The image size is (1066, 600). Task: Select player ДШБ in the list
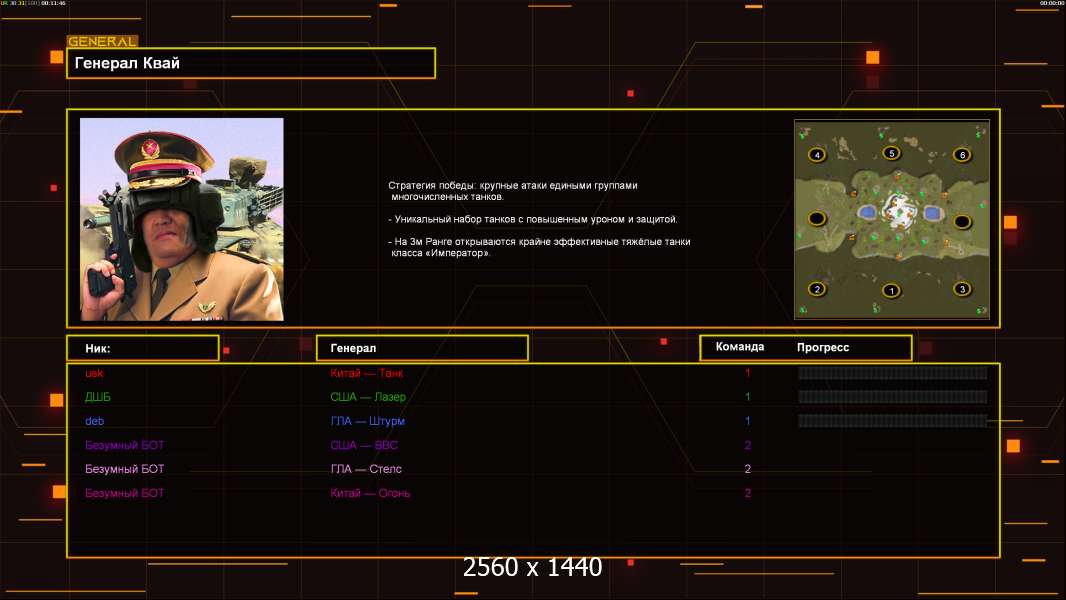click(x=98, y=397)
